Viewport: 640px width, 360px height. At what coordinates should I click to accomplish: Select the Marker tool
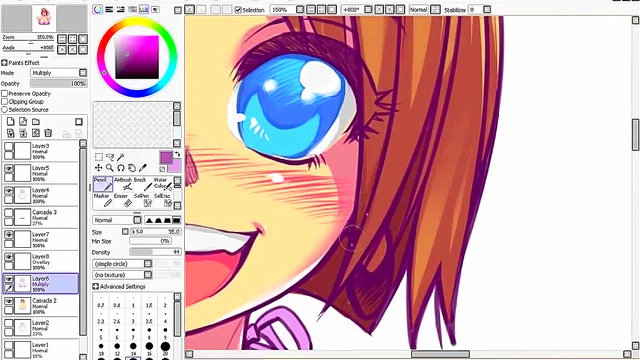click(103, 200)
